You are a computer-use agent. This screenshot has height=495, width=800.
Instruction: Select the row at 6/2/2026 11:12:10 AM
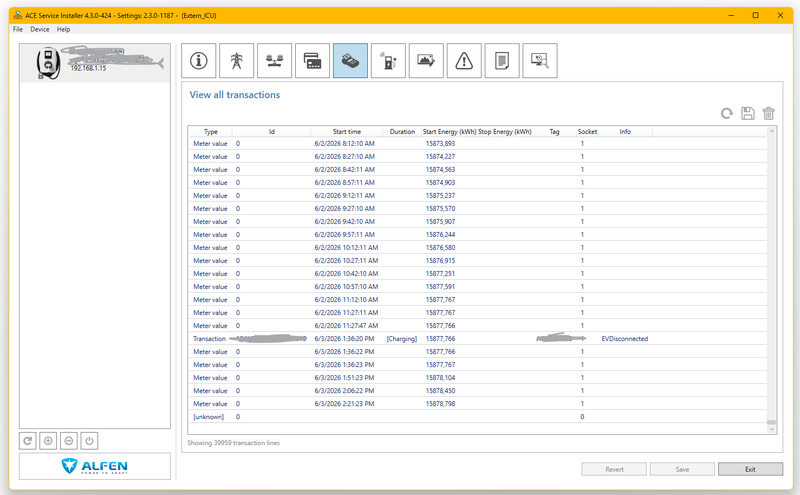[x=478, y=300]
